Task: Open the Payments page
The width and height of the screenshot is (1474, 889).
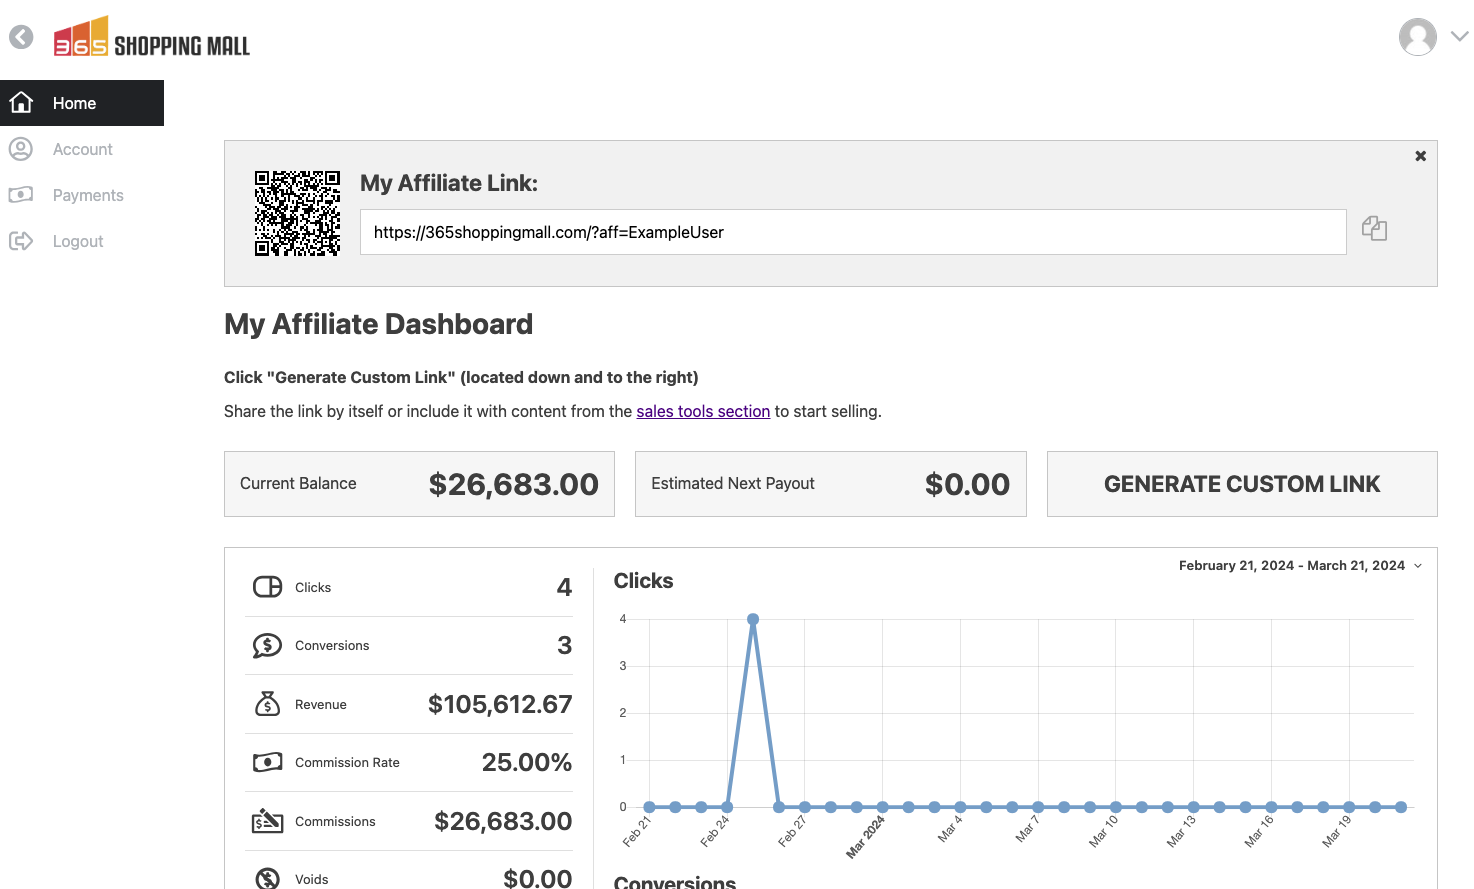Action: tap(88, 195)
